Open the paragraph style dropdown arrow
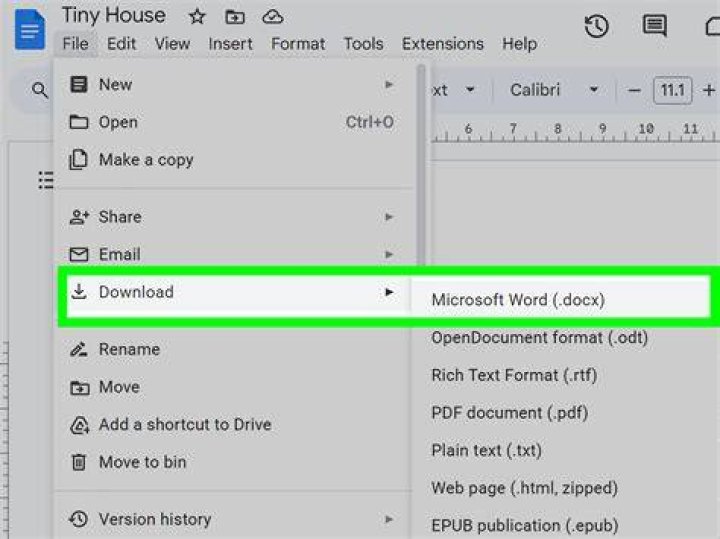 [x=470, y=90]
